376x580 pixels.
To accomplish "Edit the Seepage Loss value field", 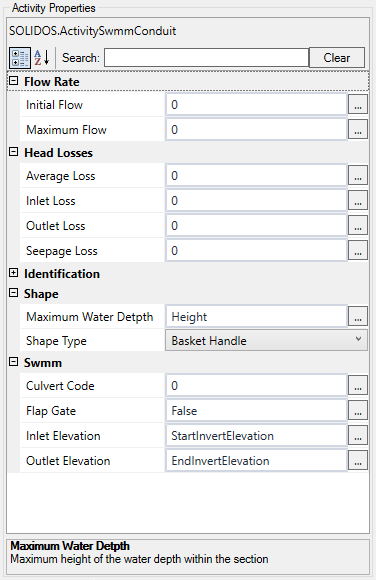I will (x=256, y=251).
